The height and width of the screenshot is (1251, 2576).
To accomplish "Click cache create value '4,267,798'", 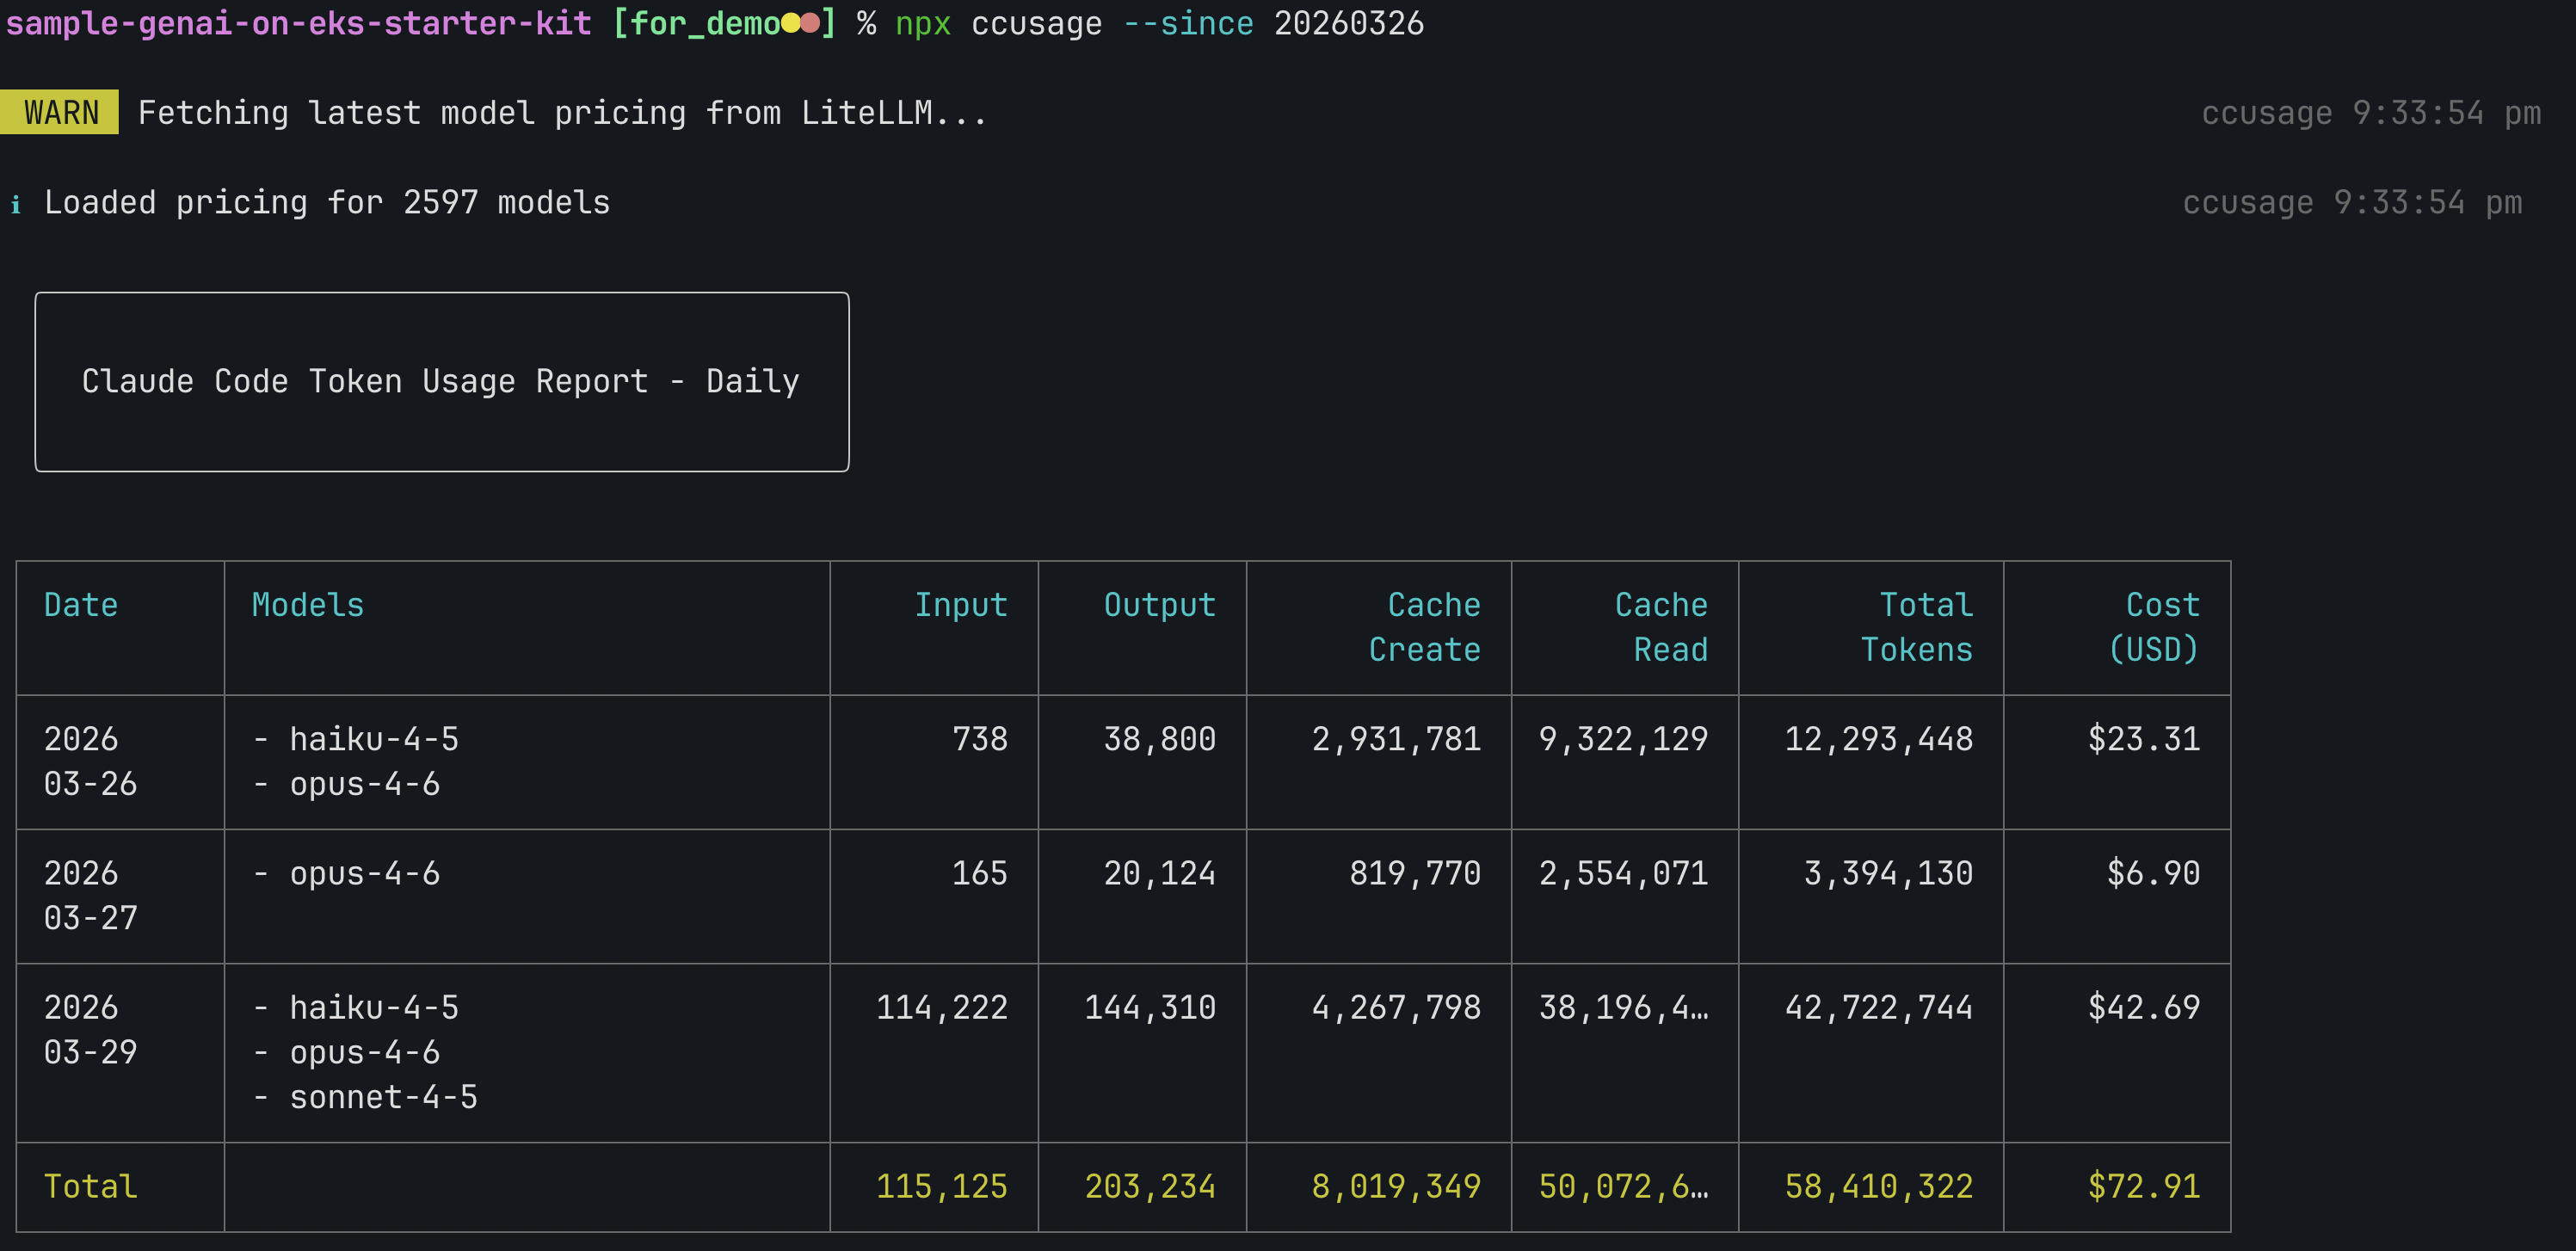I will [x=1396, y=1007].
